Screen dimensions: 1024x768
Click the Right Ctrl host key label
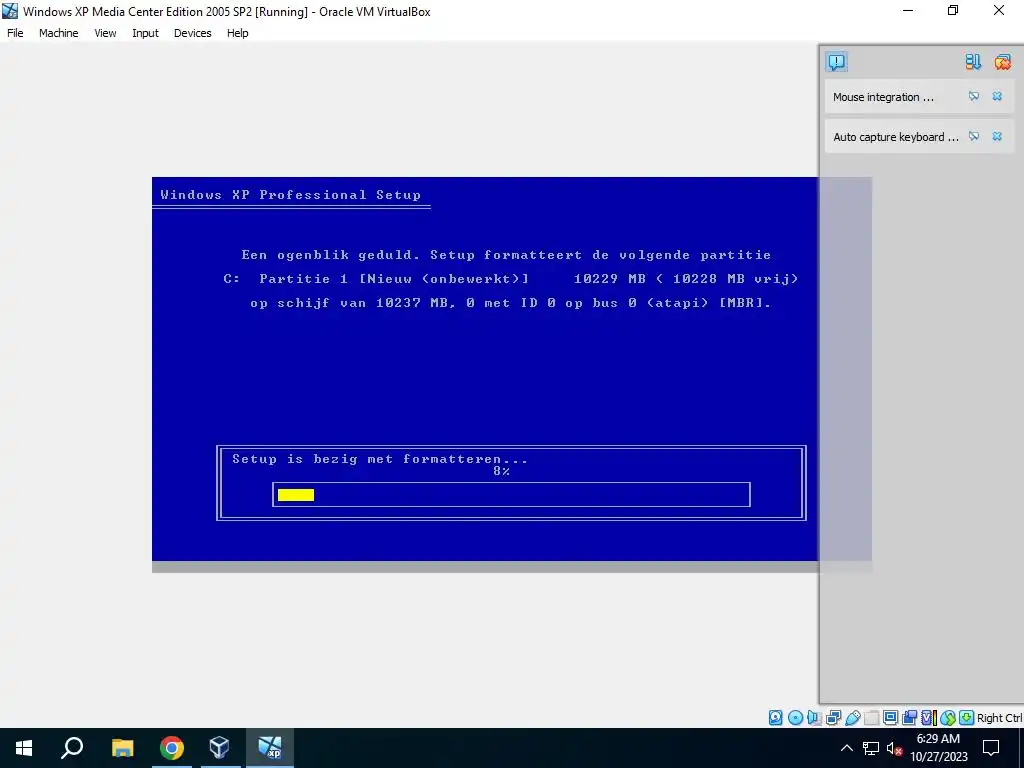999,718
